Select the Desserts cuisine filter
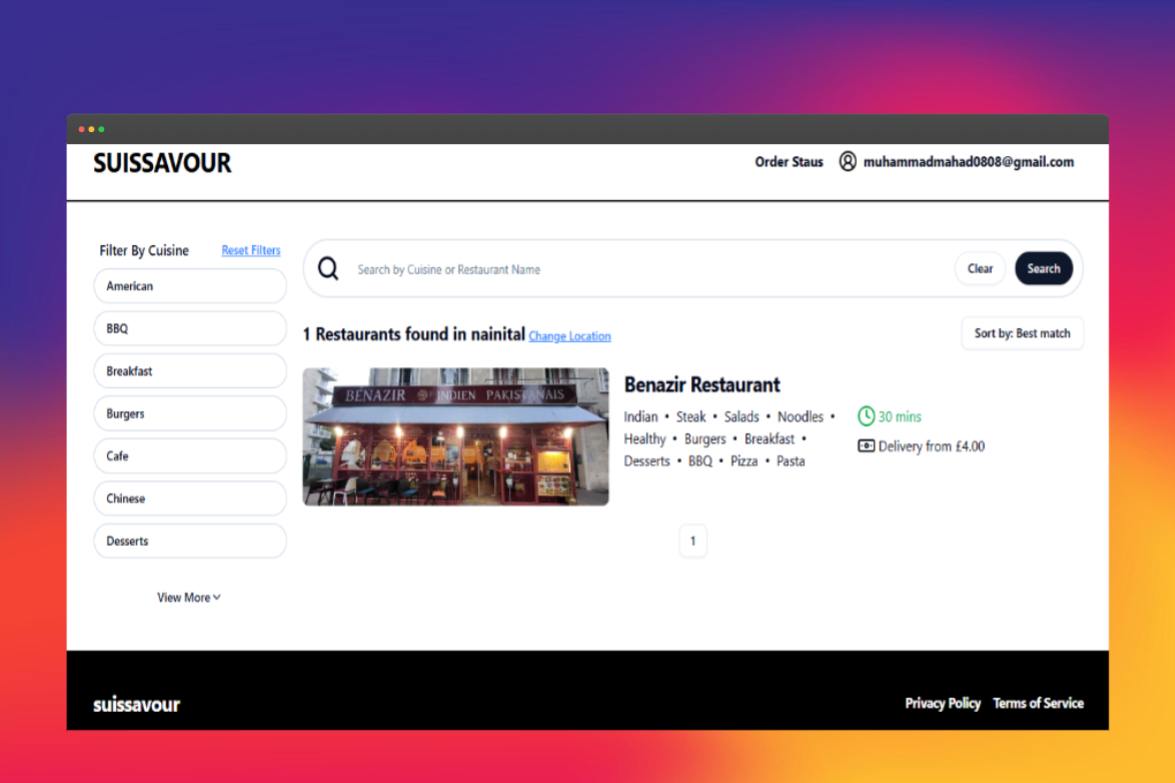The image size is (1175, 783). [x=190, y=541]
